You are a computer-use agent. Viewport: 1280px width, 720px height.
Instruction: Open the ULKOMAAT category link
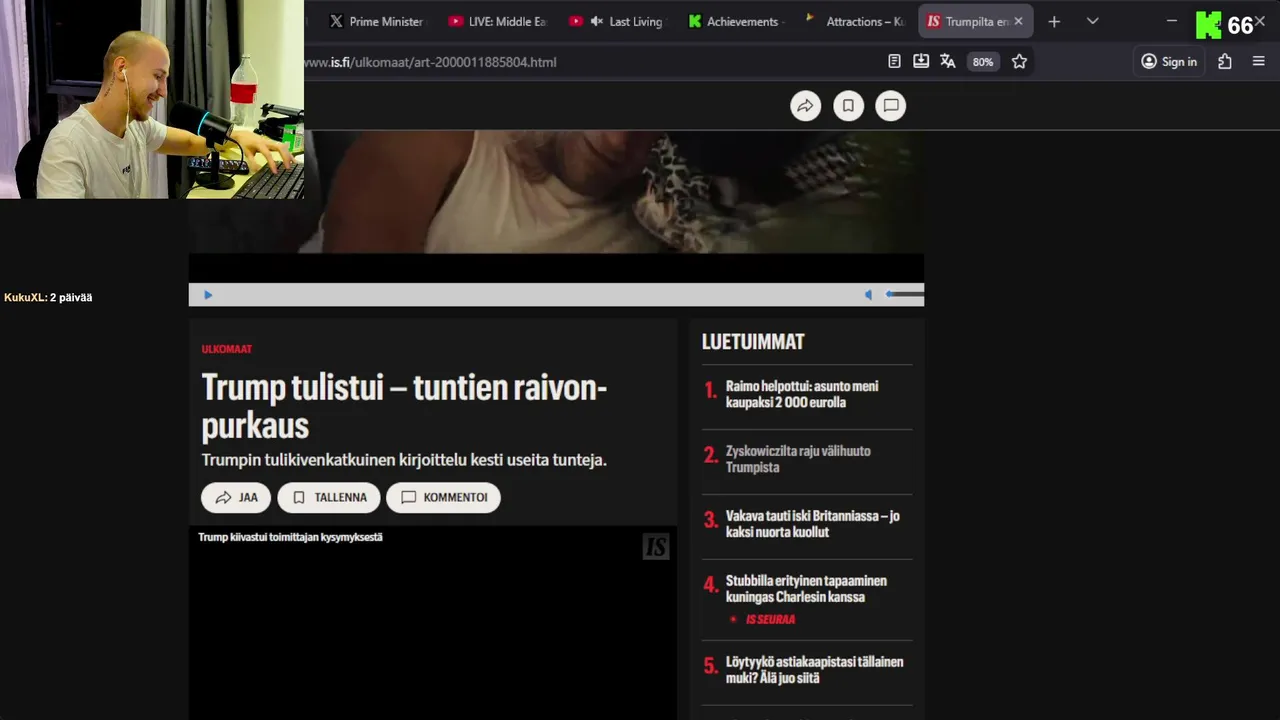point(227,349)
